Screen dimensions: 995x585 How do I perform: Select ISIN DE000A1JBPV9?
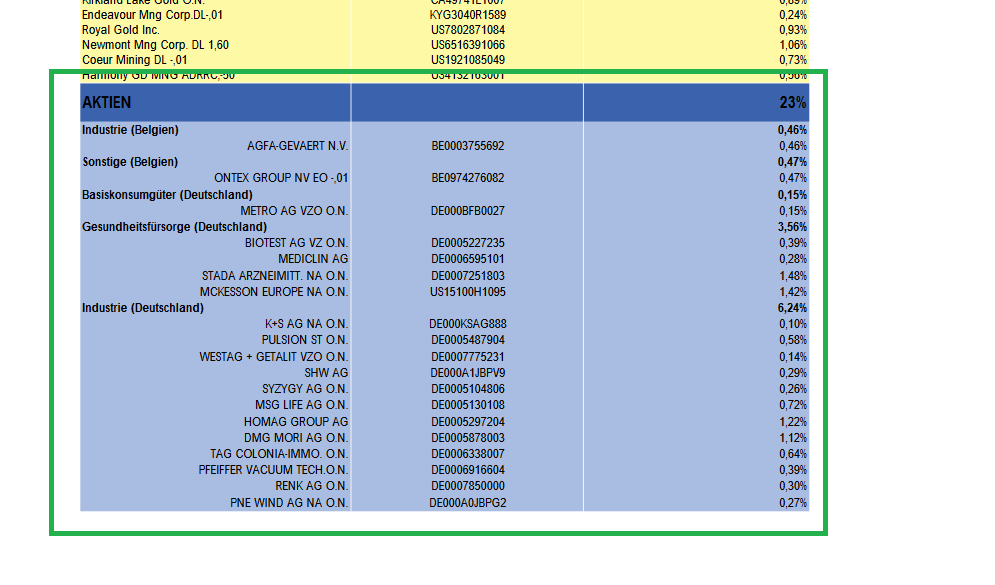pyautogui.click(x=468, y=372)
